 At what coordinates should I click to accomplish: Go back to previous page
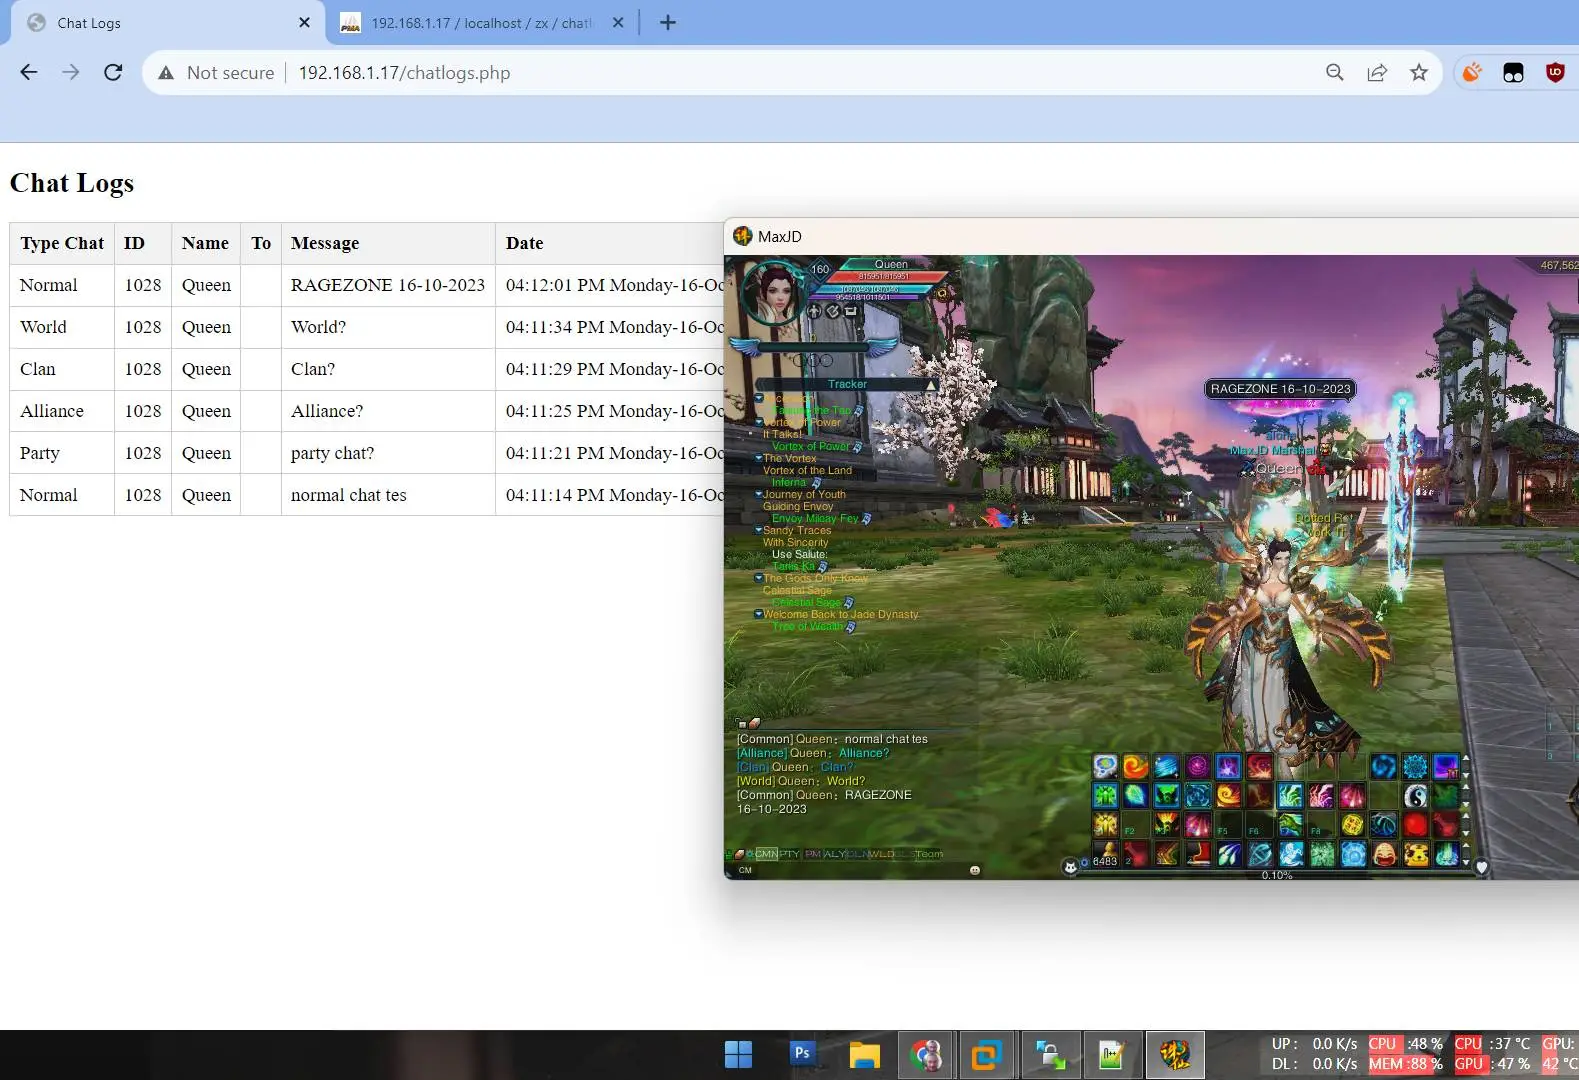[x=29, y=72]
